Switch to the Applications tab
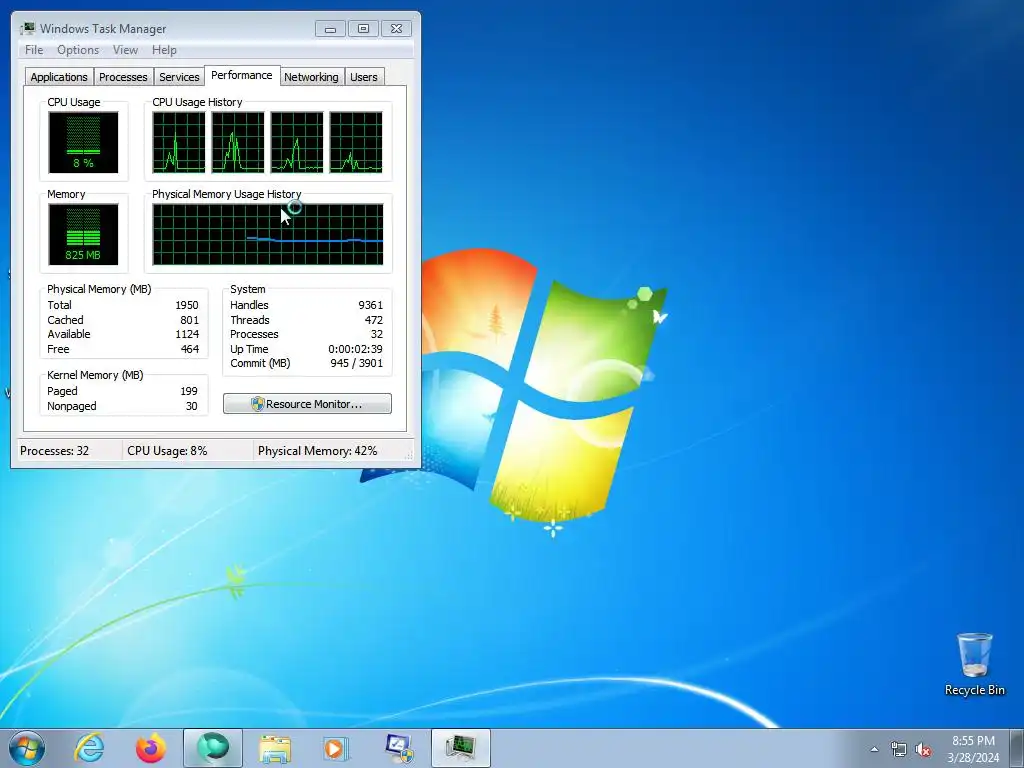The image size is (1024, 768). (59, 76)
